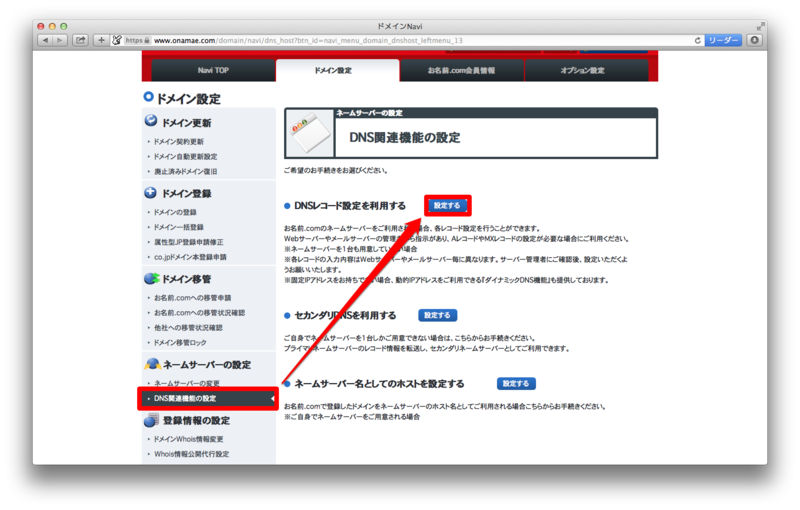
Task: Click 設定する for ネームサーバー名としてのホスト
Action: tap(516, 384)
